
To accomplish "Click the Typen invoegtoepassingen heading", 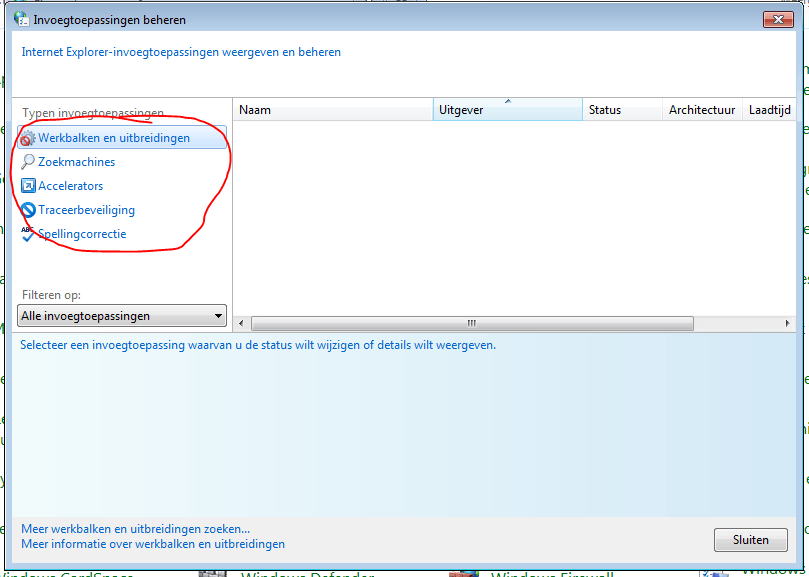I will coord(93,113).
